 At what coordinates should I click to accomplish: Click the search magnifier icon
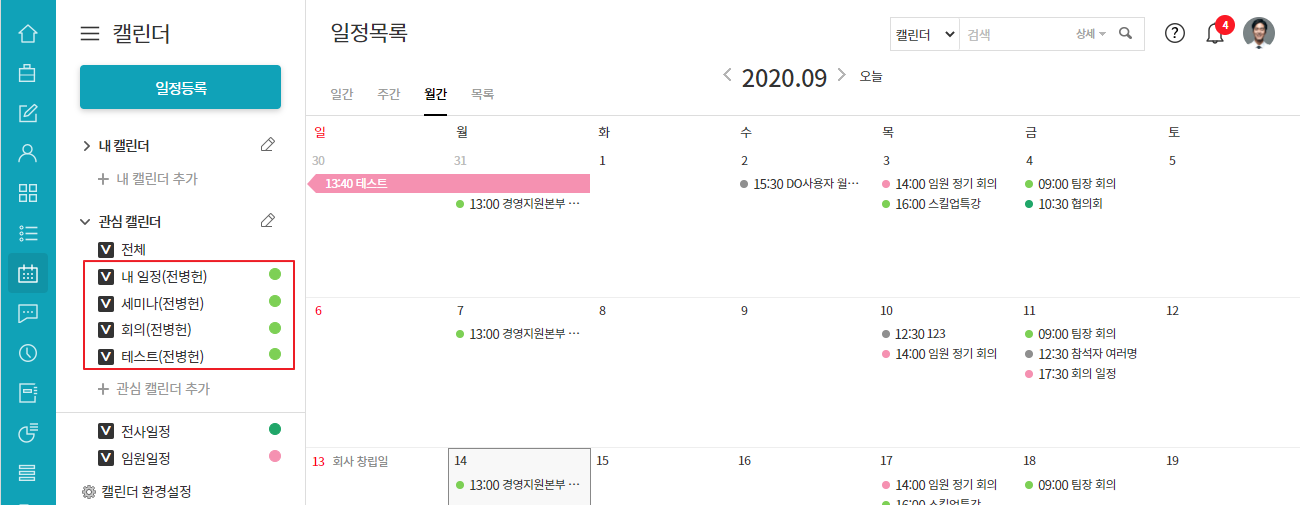pyautogui.click(x=1126, y=34)
